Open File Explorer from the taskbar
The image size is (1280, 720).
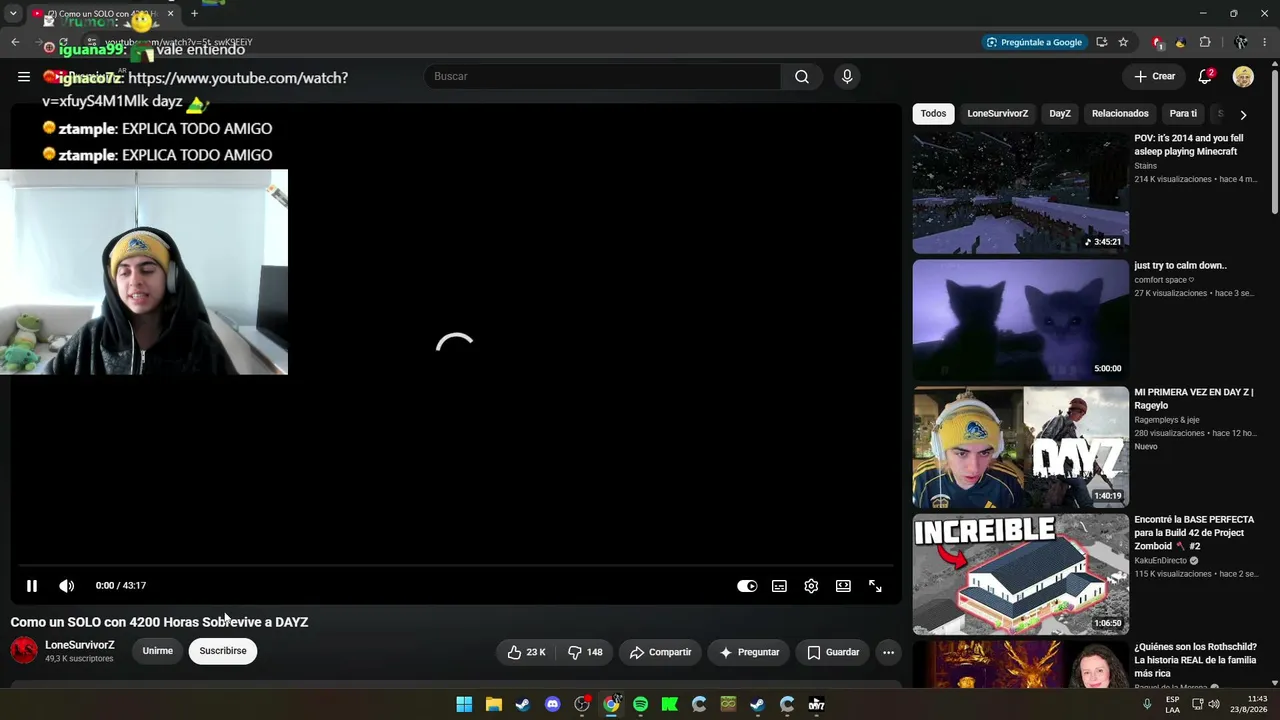pos(494,705)
